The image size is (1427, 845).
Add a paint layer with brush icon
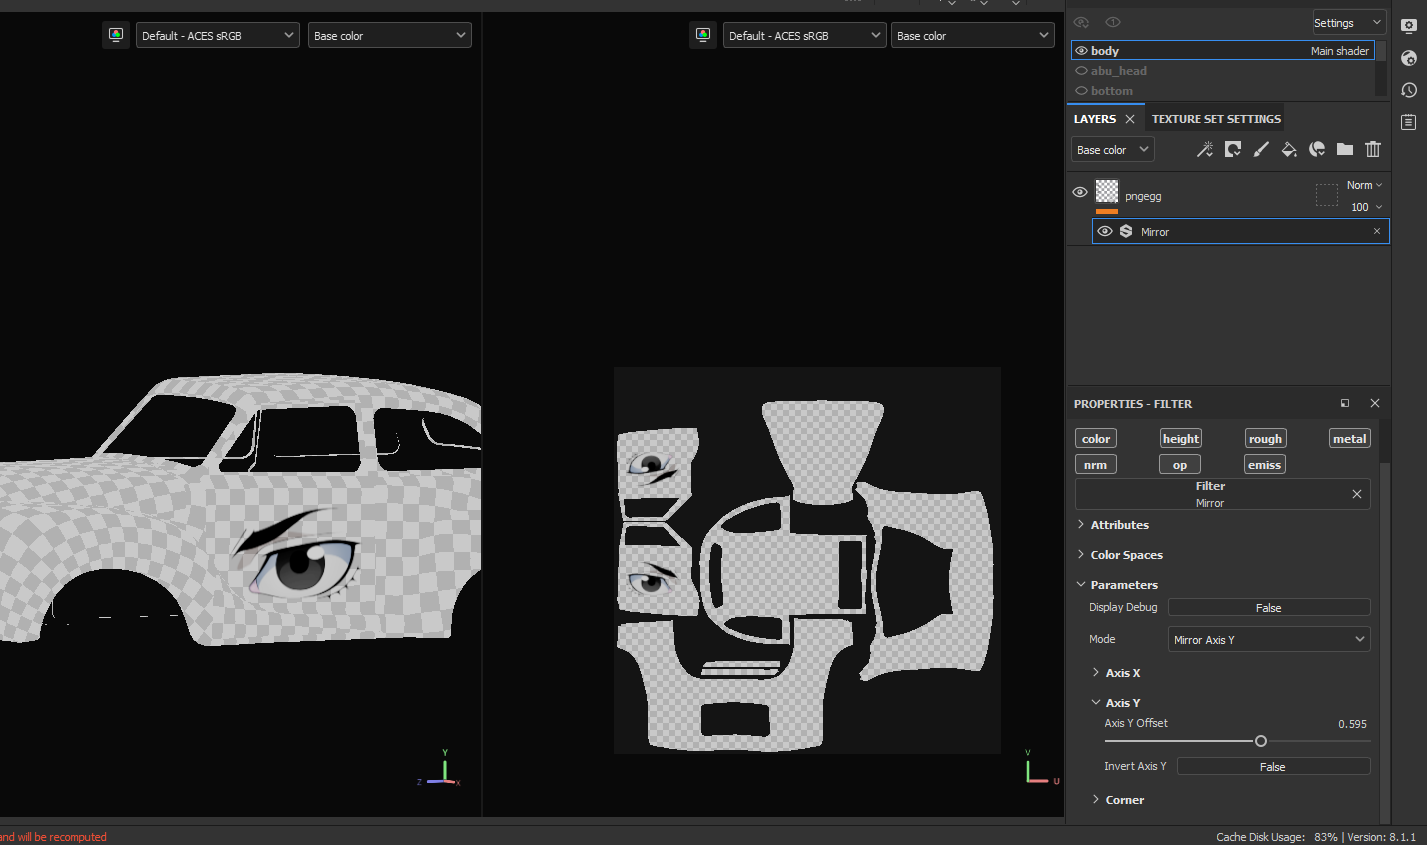[x=1261, y=150]
